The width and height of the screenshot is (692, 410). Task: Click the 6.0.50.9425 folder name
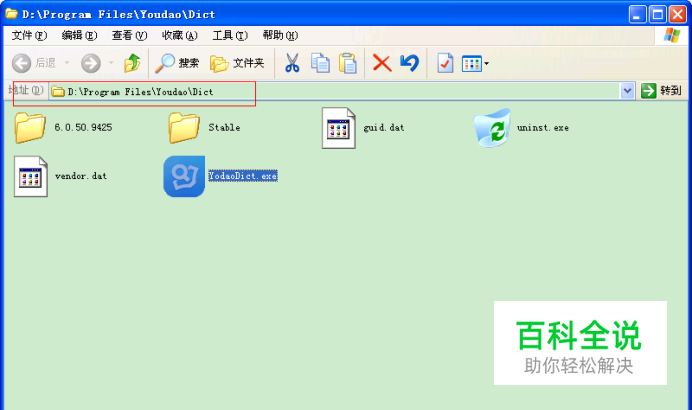pos(83,128)
